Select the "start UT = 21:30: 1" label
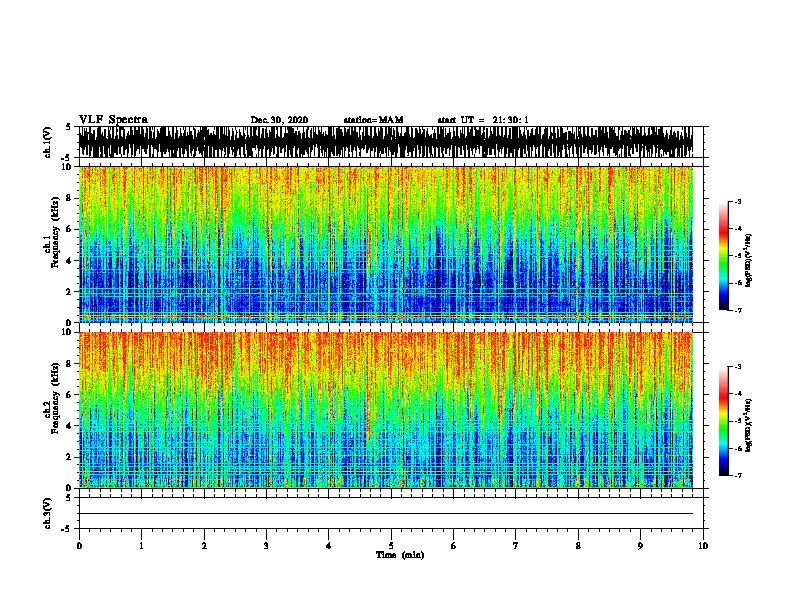This screenshot has height=612, width=792. (x=483, y=120)
